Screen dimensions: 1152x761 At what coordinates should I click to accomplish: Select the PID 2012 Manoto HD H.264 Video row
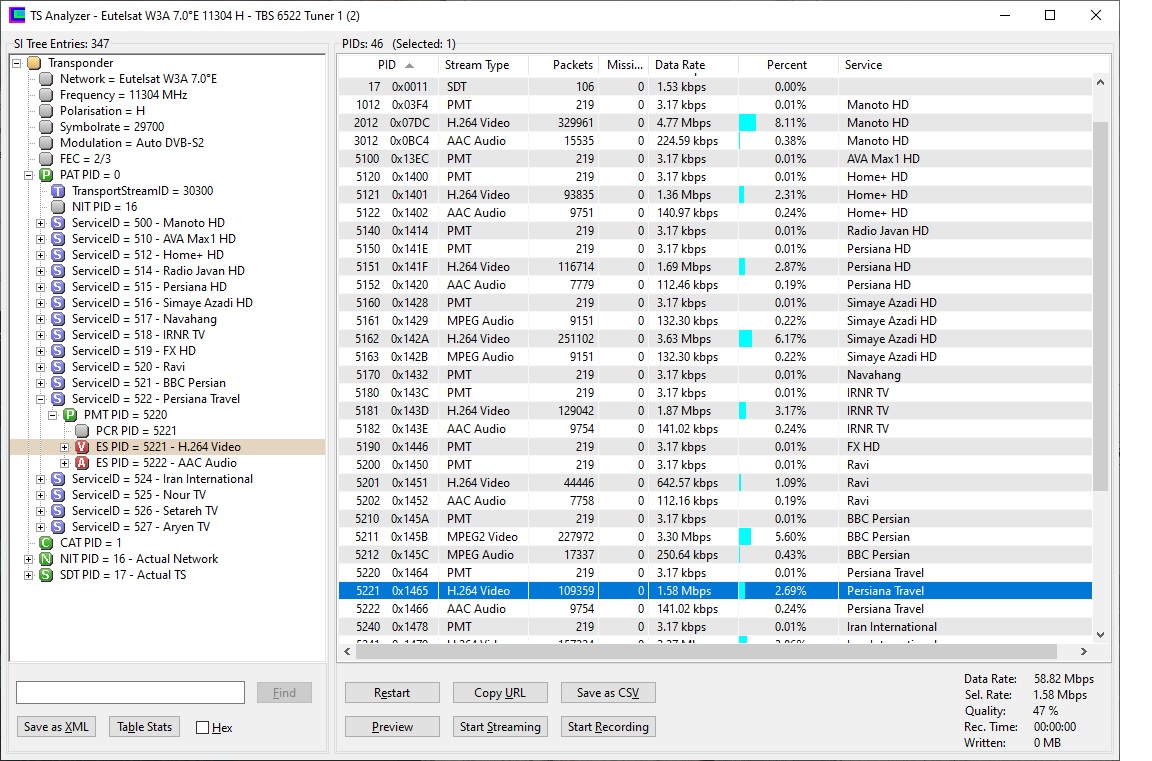pyautogui.click(x=715, y=123)
